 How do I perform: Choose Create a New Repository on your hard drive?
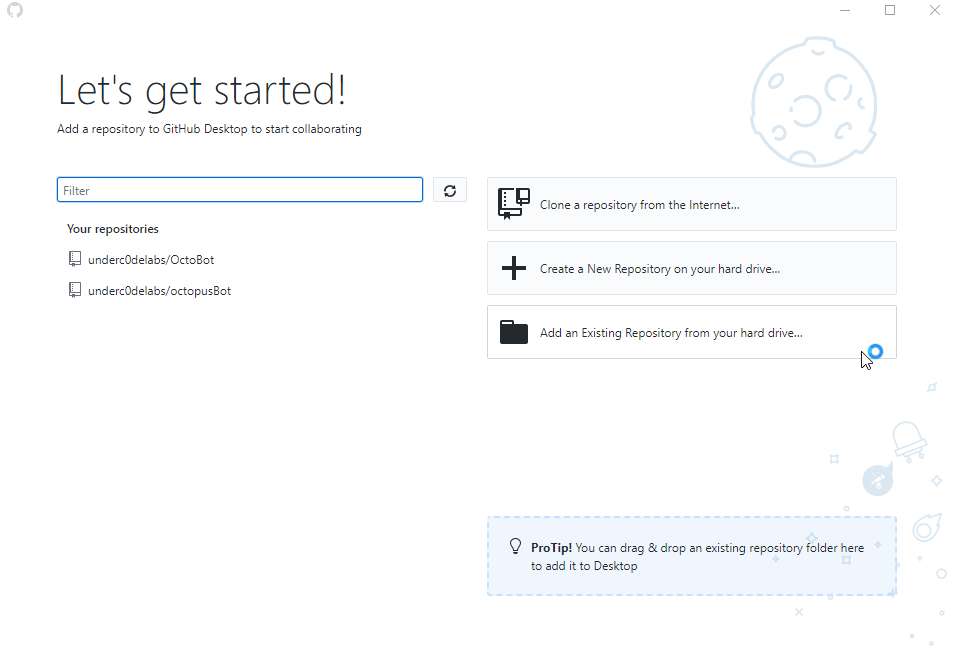click(692, 269)
